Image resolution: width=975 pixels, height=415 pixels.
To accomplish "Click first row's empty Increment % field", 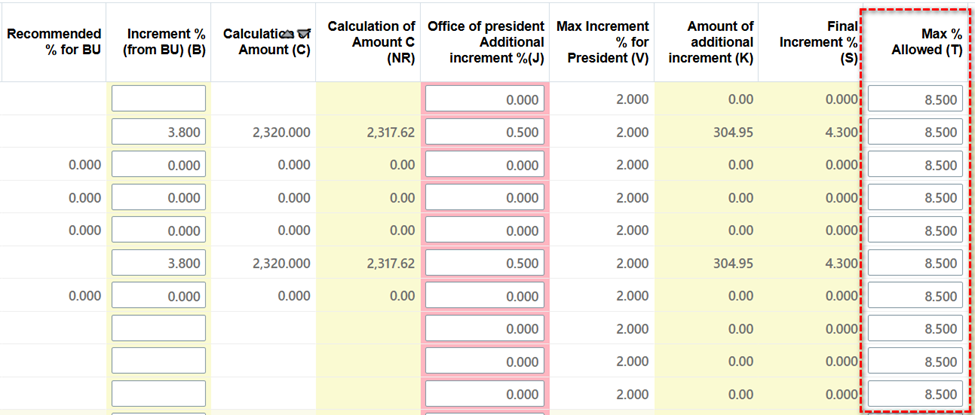I will point(158,99).
